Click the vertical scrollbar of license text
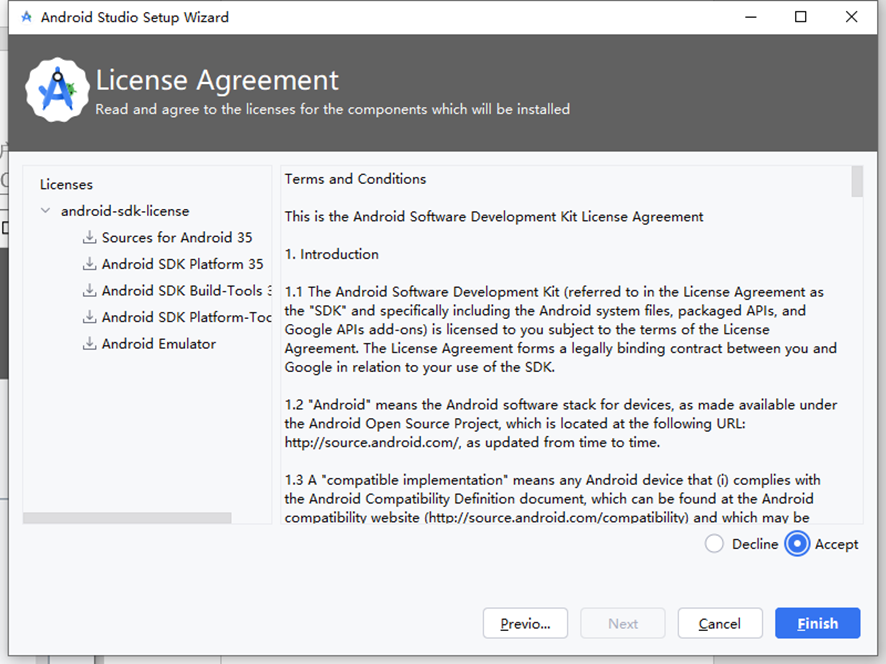 pyautogui.click(x=857, y=181)
